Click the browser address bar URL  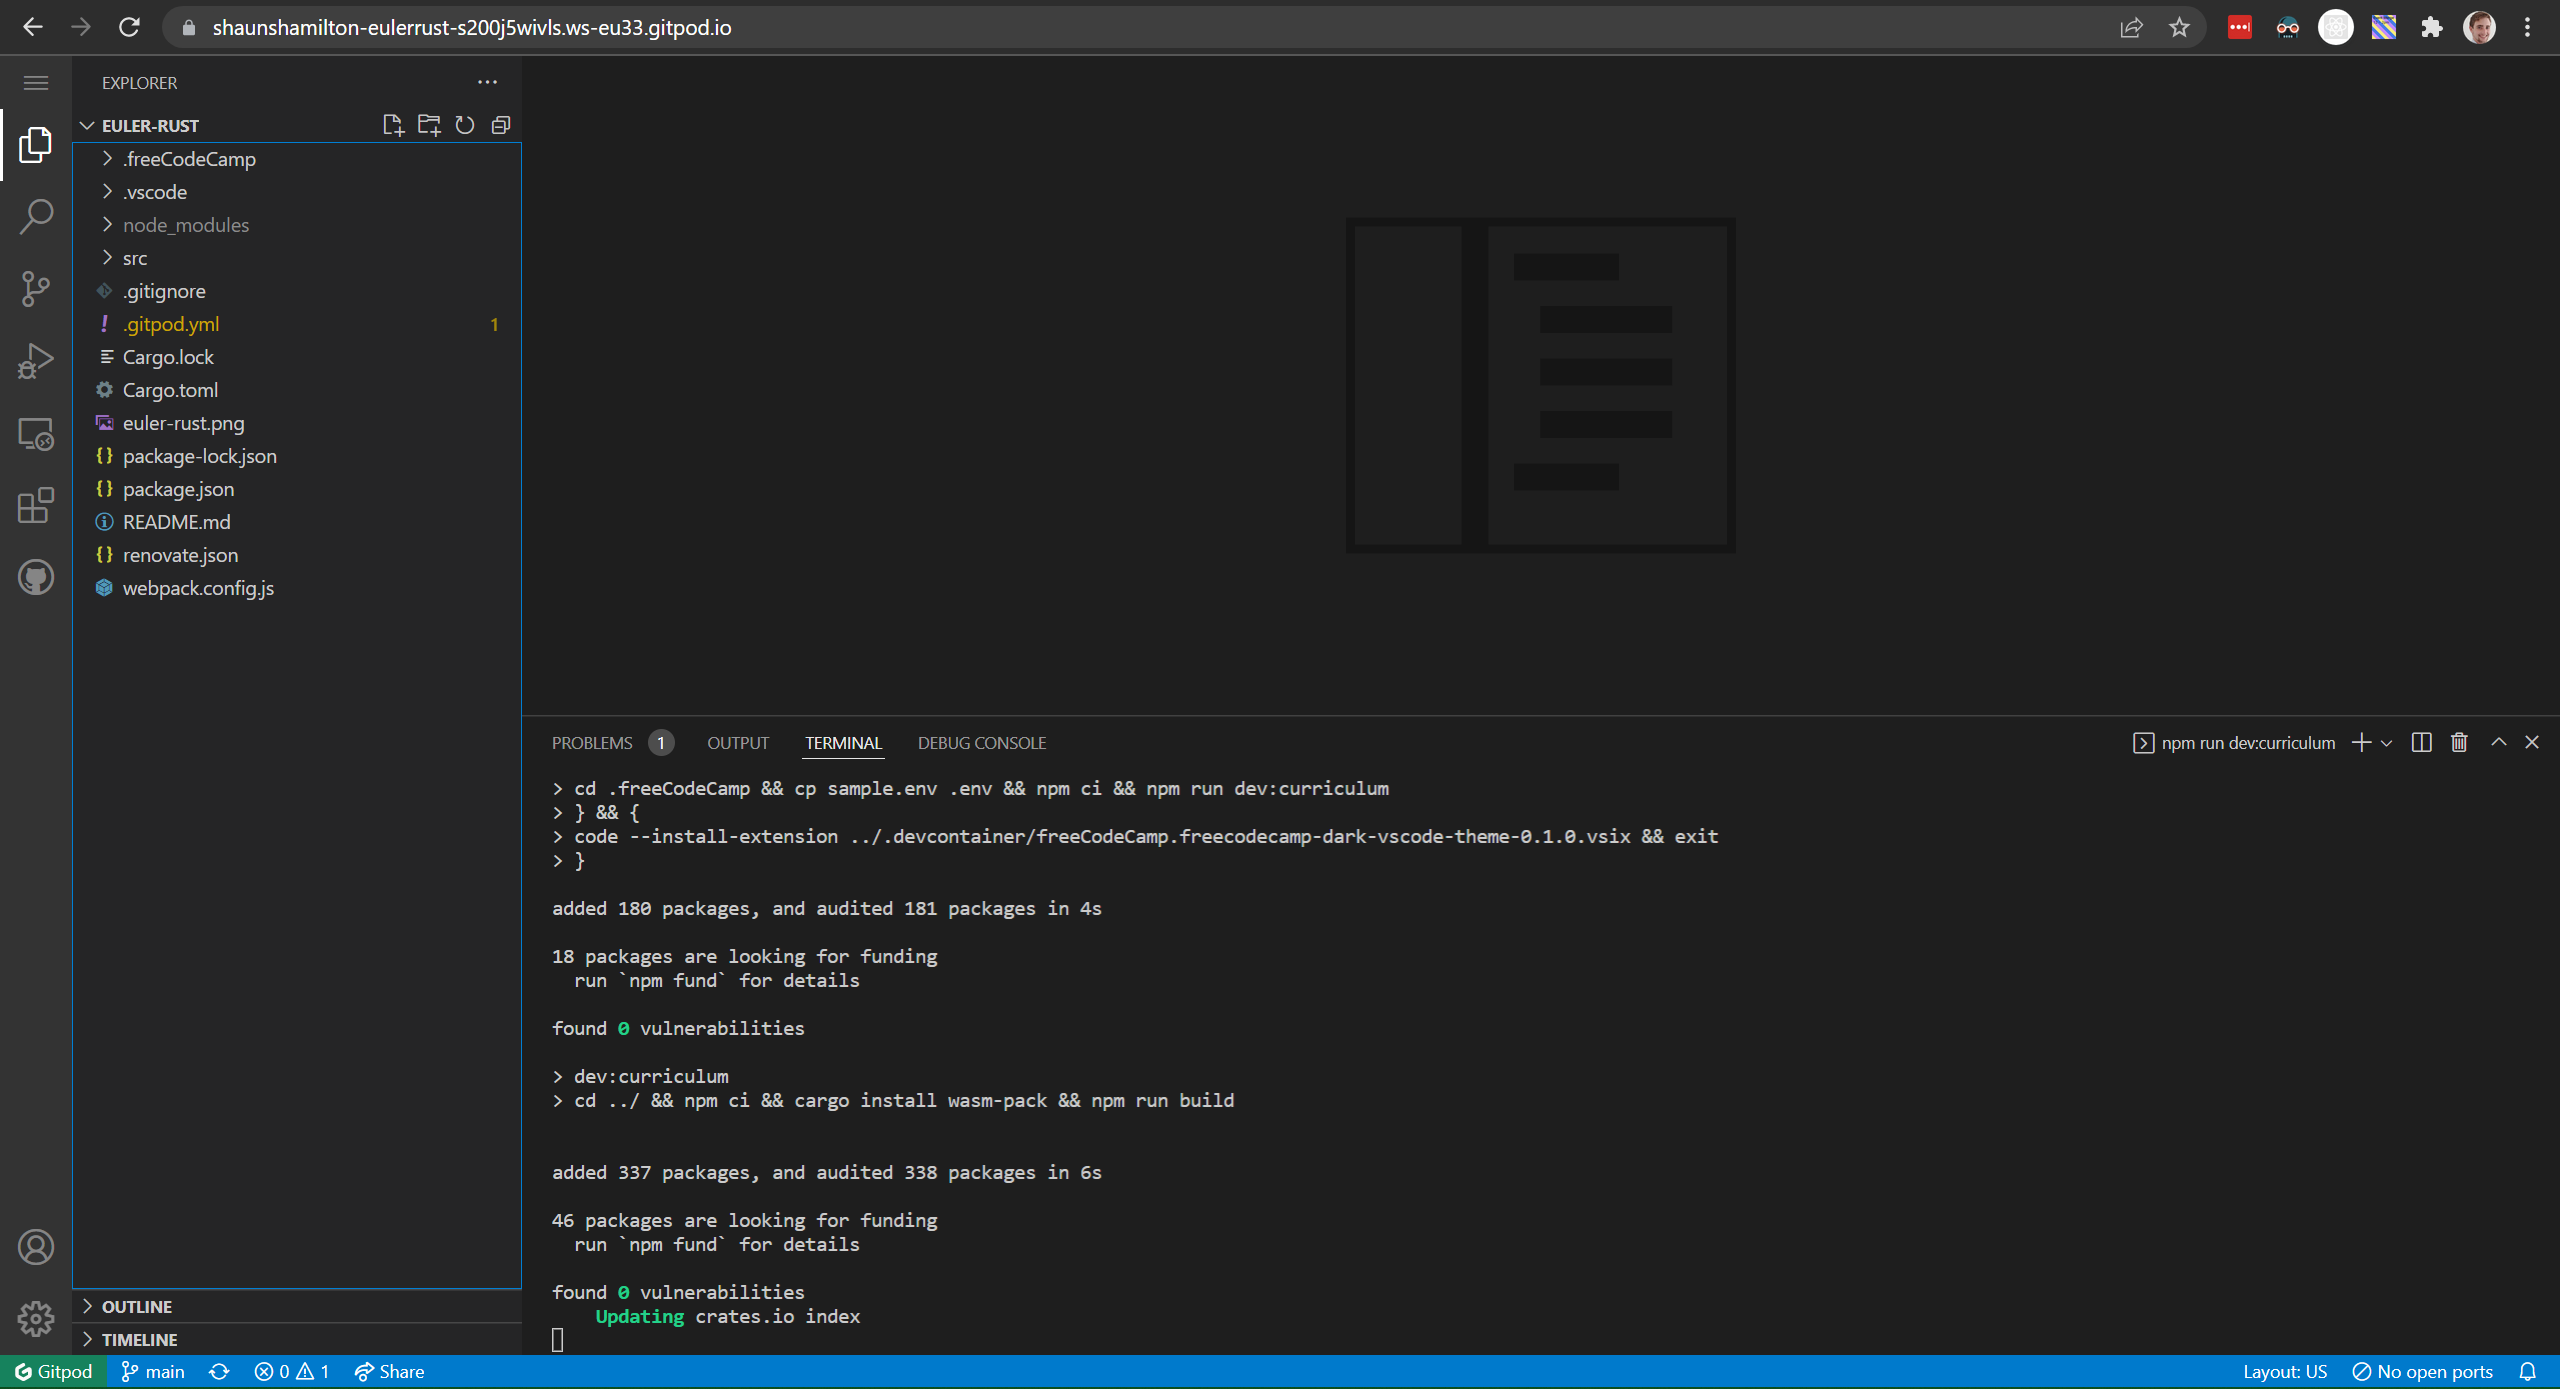click(x=472, y=27)
